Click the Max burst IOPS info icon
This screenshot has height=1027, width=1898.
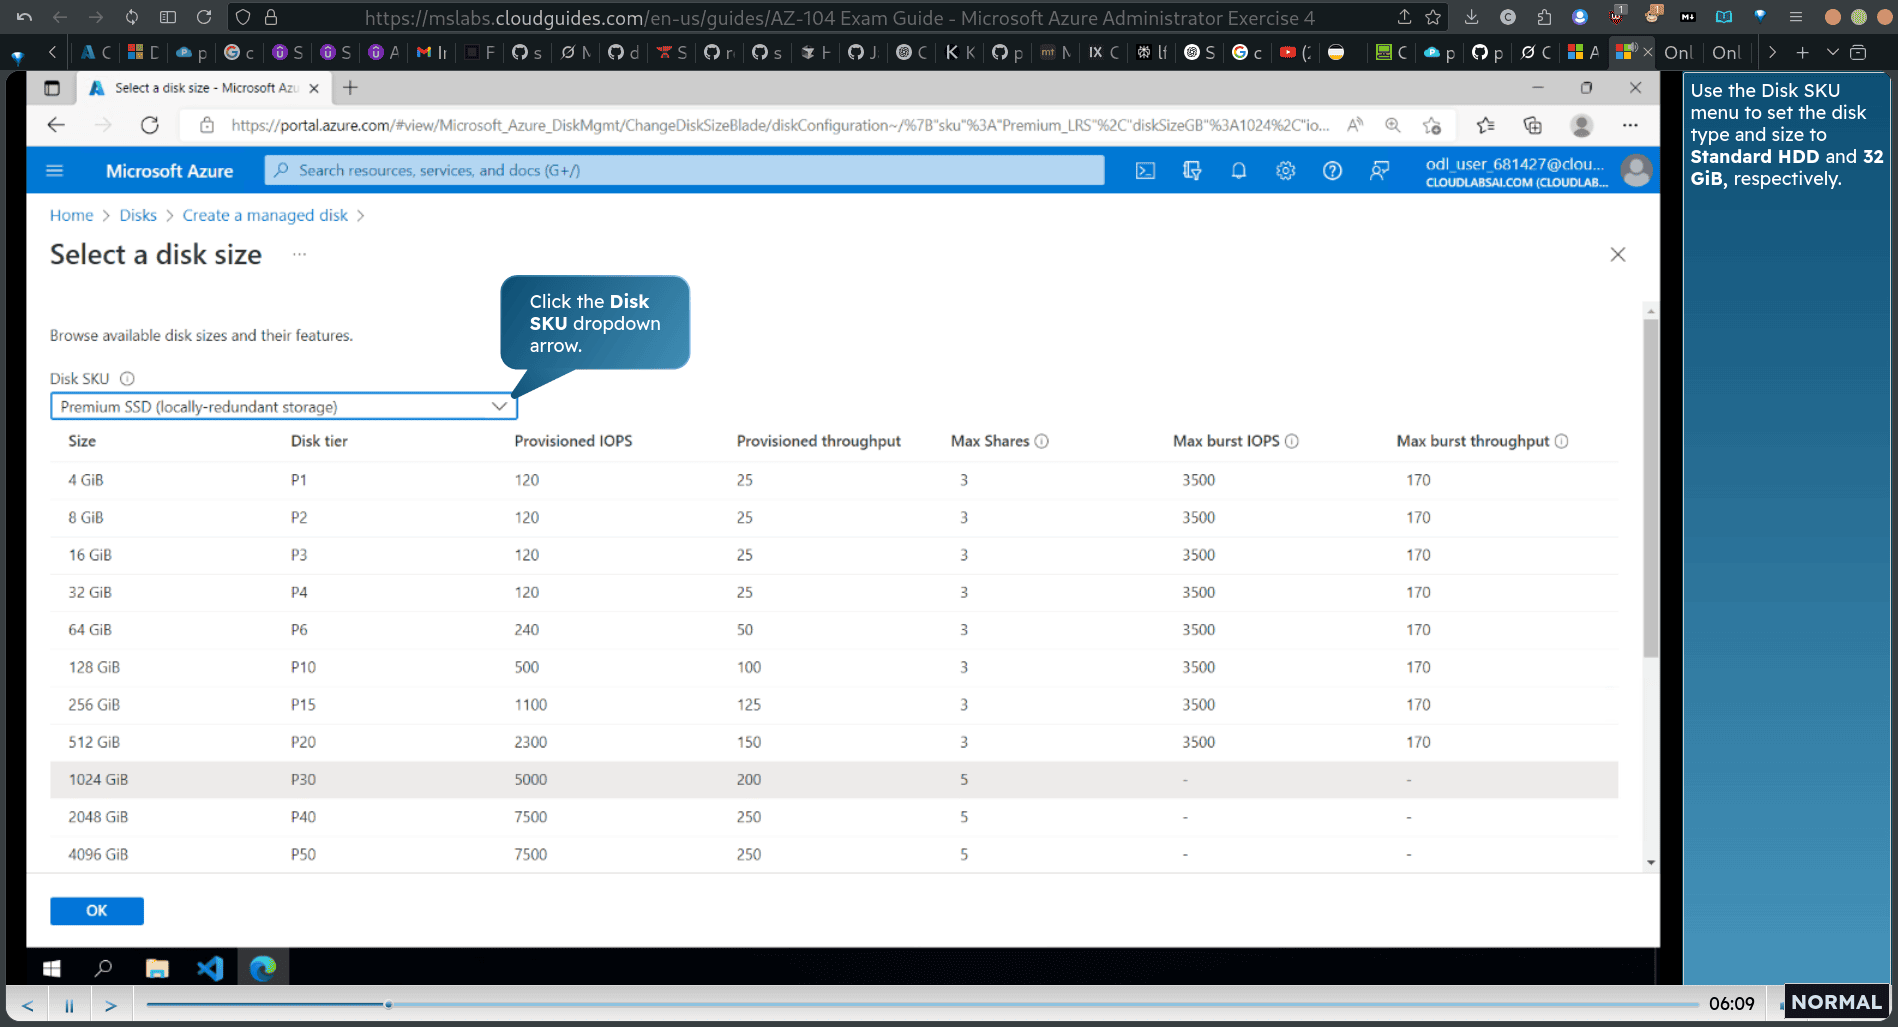1292,441
